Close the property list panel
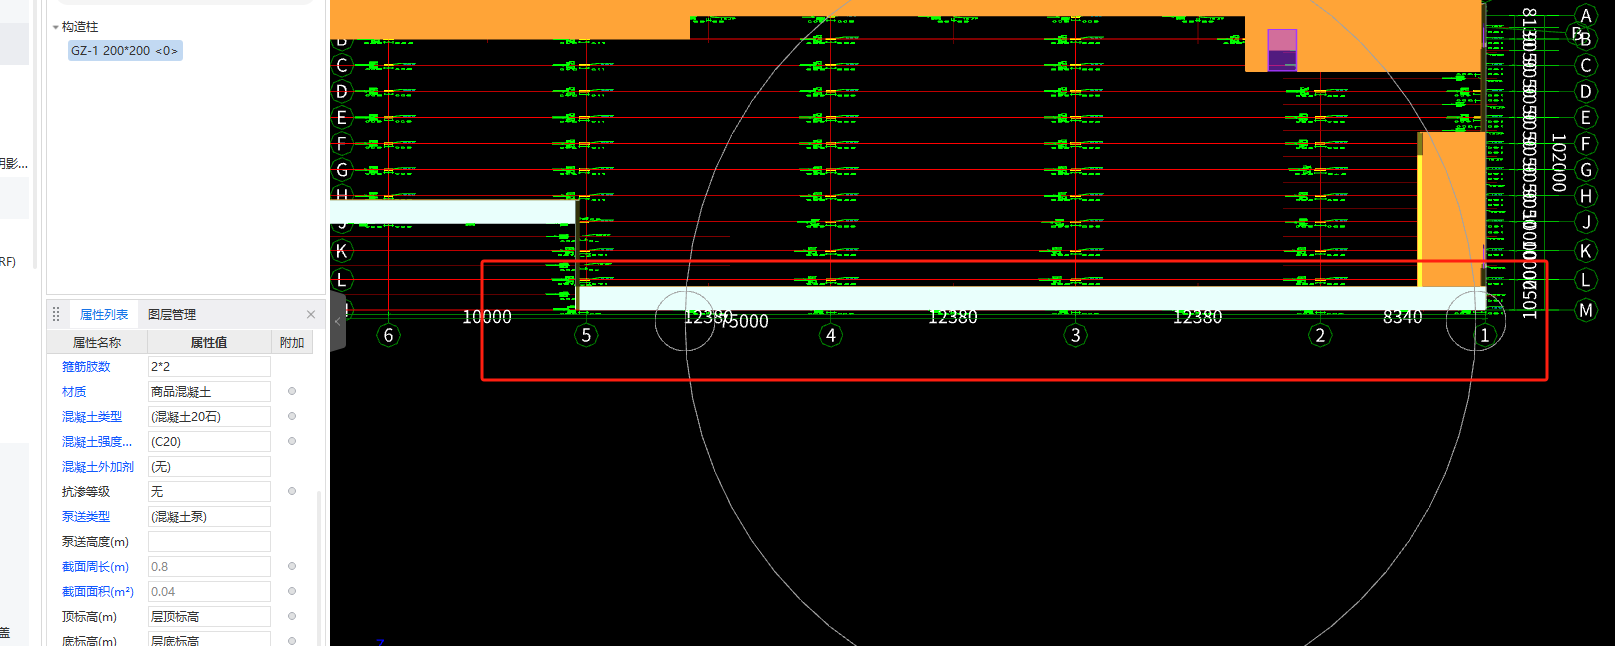 point(311,314)
